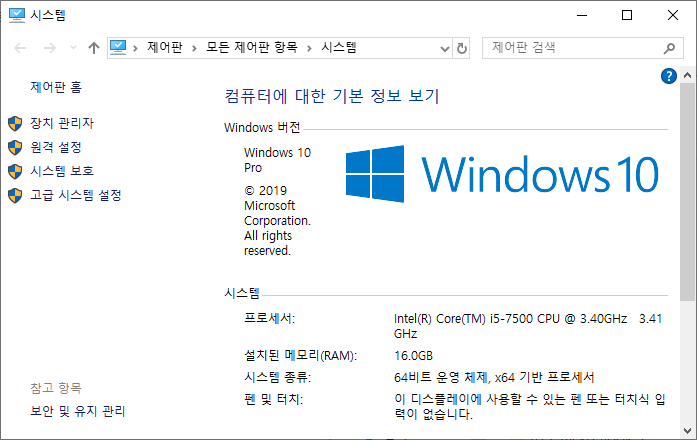Select 모든 제어판 항목 breadcrumb

[x=252, y=48]
